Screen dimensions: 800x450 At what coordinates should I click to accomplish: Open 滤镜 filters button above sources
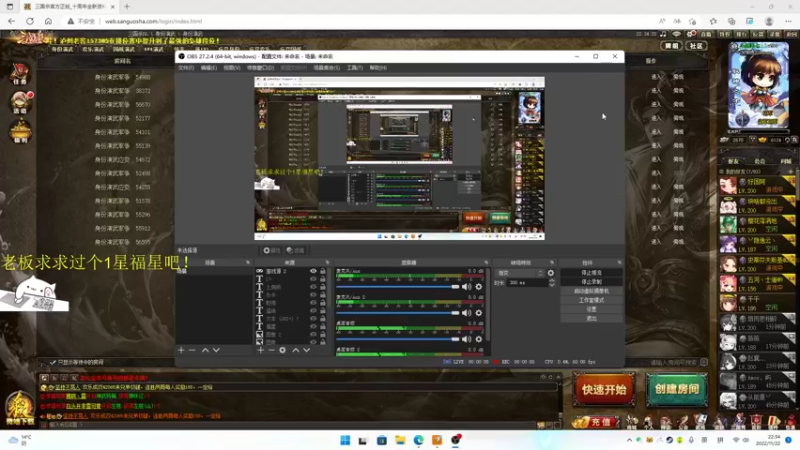pyautogui.click(x=295, y=251)
